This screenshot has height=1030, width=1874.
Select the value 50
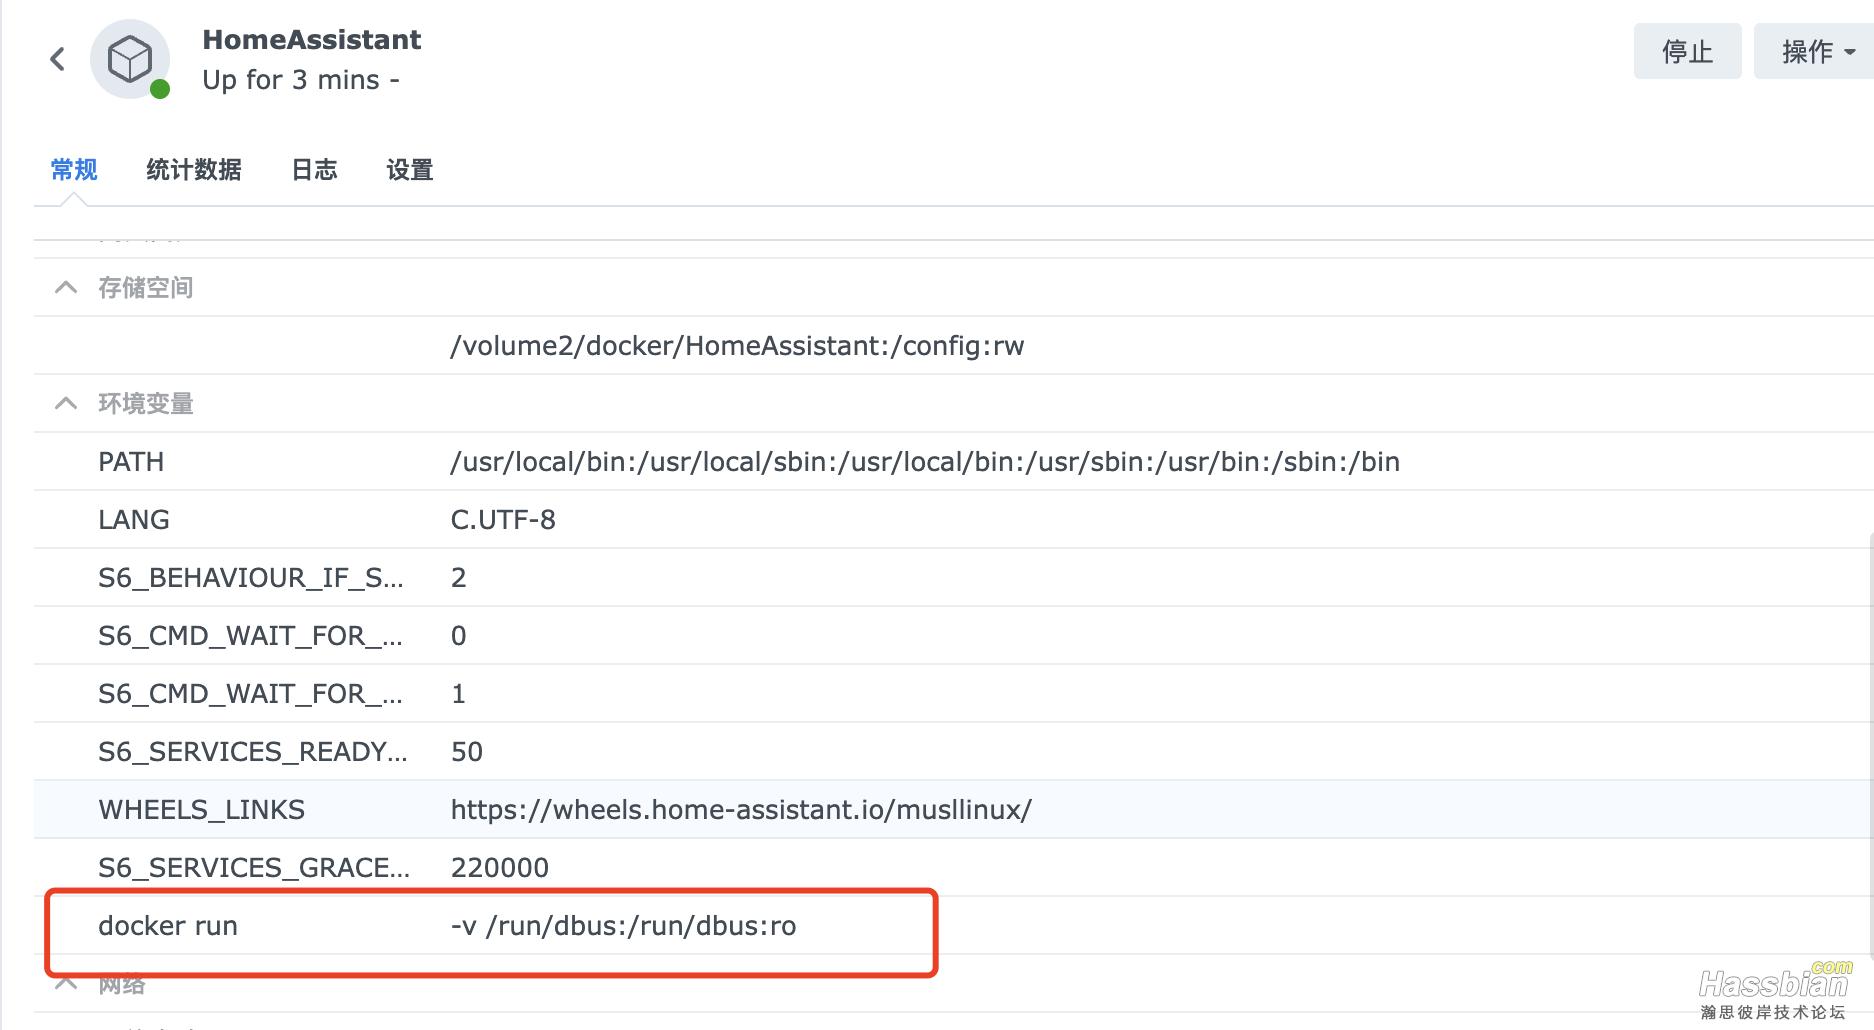[467, 752]
